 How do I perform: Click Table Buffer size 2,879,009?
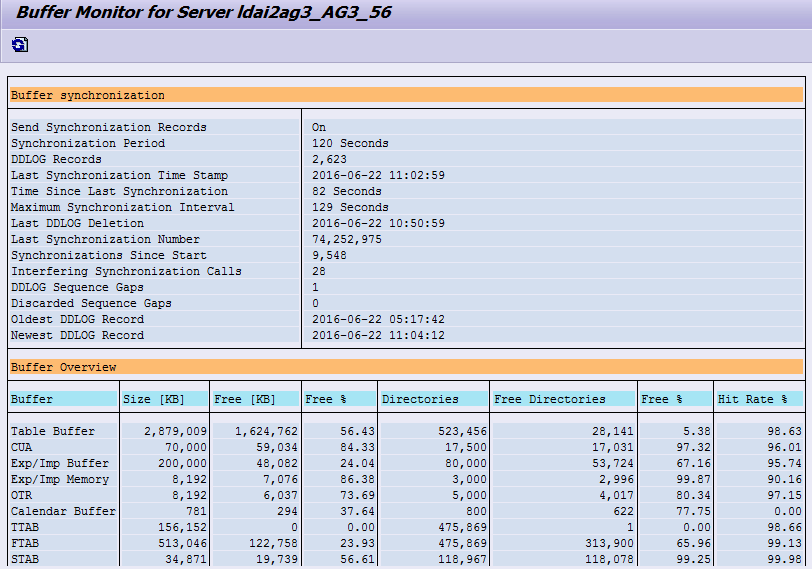[176, 432]
